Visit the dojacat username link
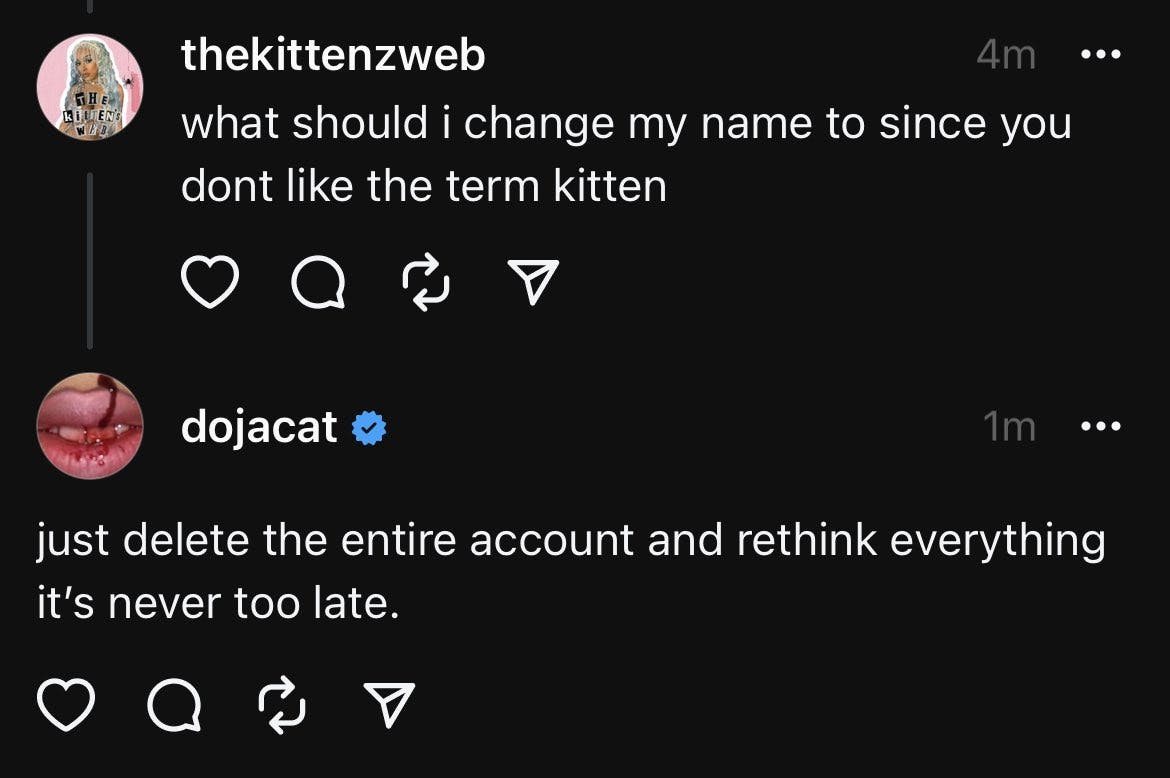1170x778 pixels. (x=259, y=427)
